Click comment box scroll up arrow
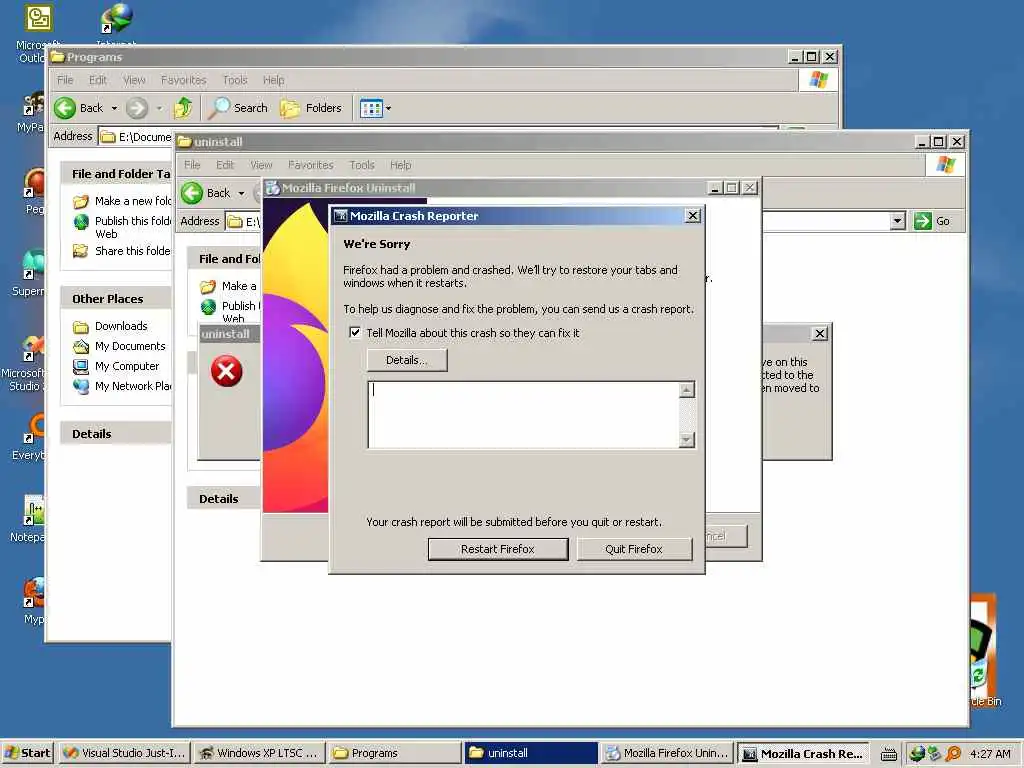This screenshot has width=1024, height=768. pos(686,390)
